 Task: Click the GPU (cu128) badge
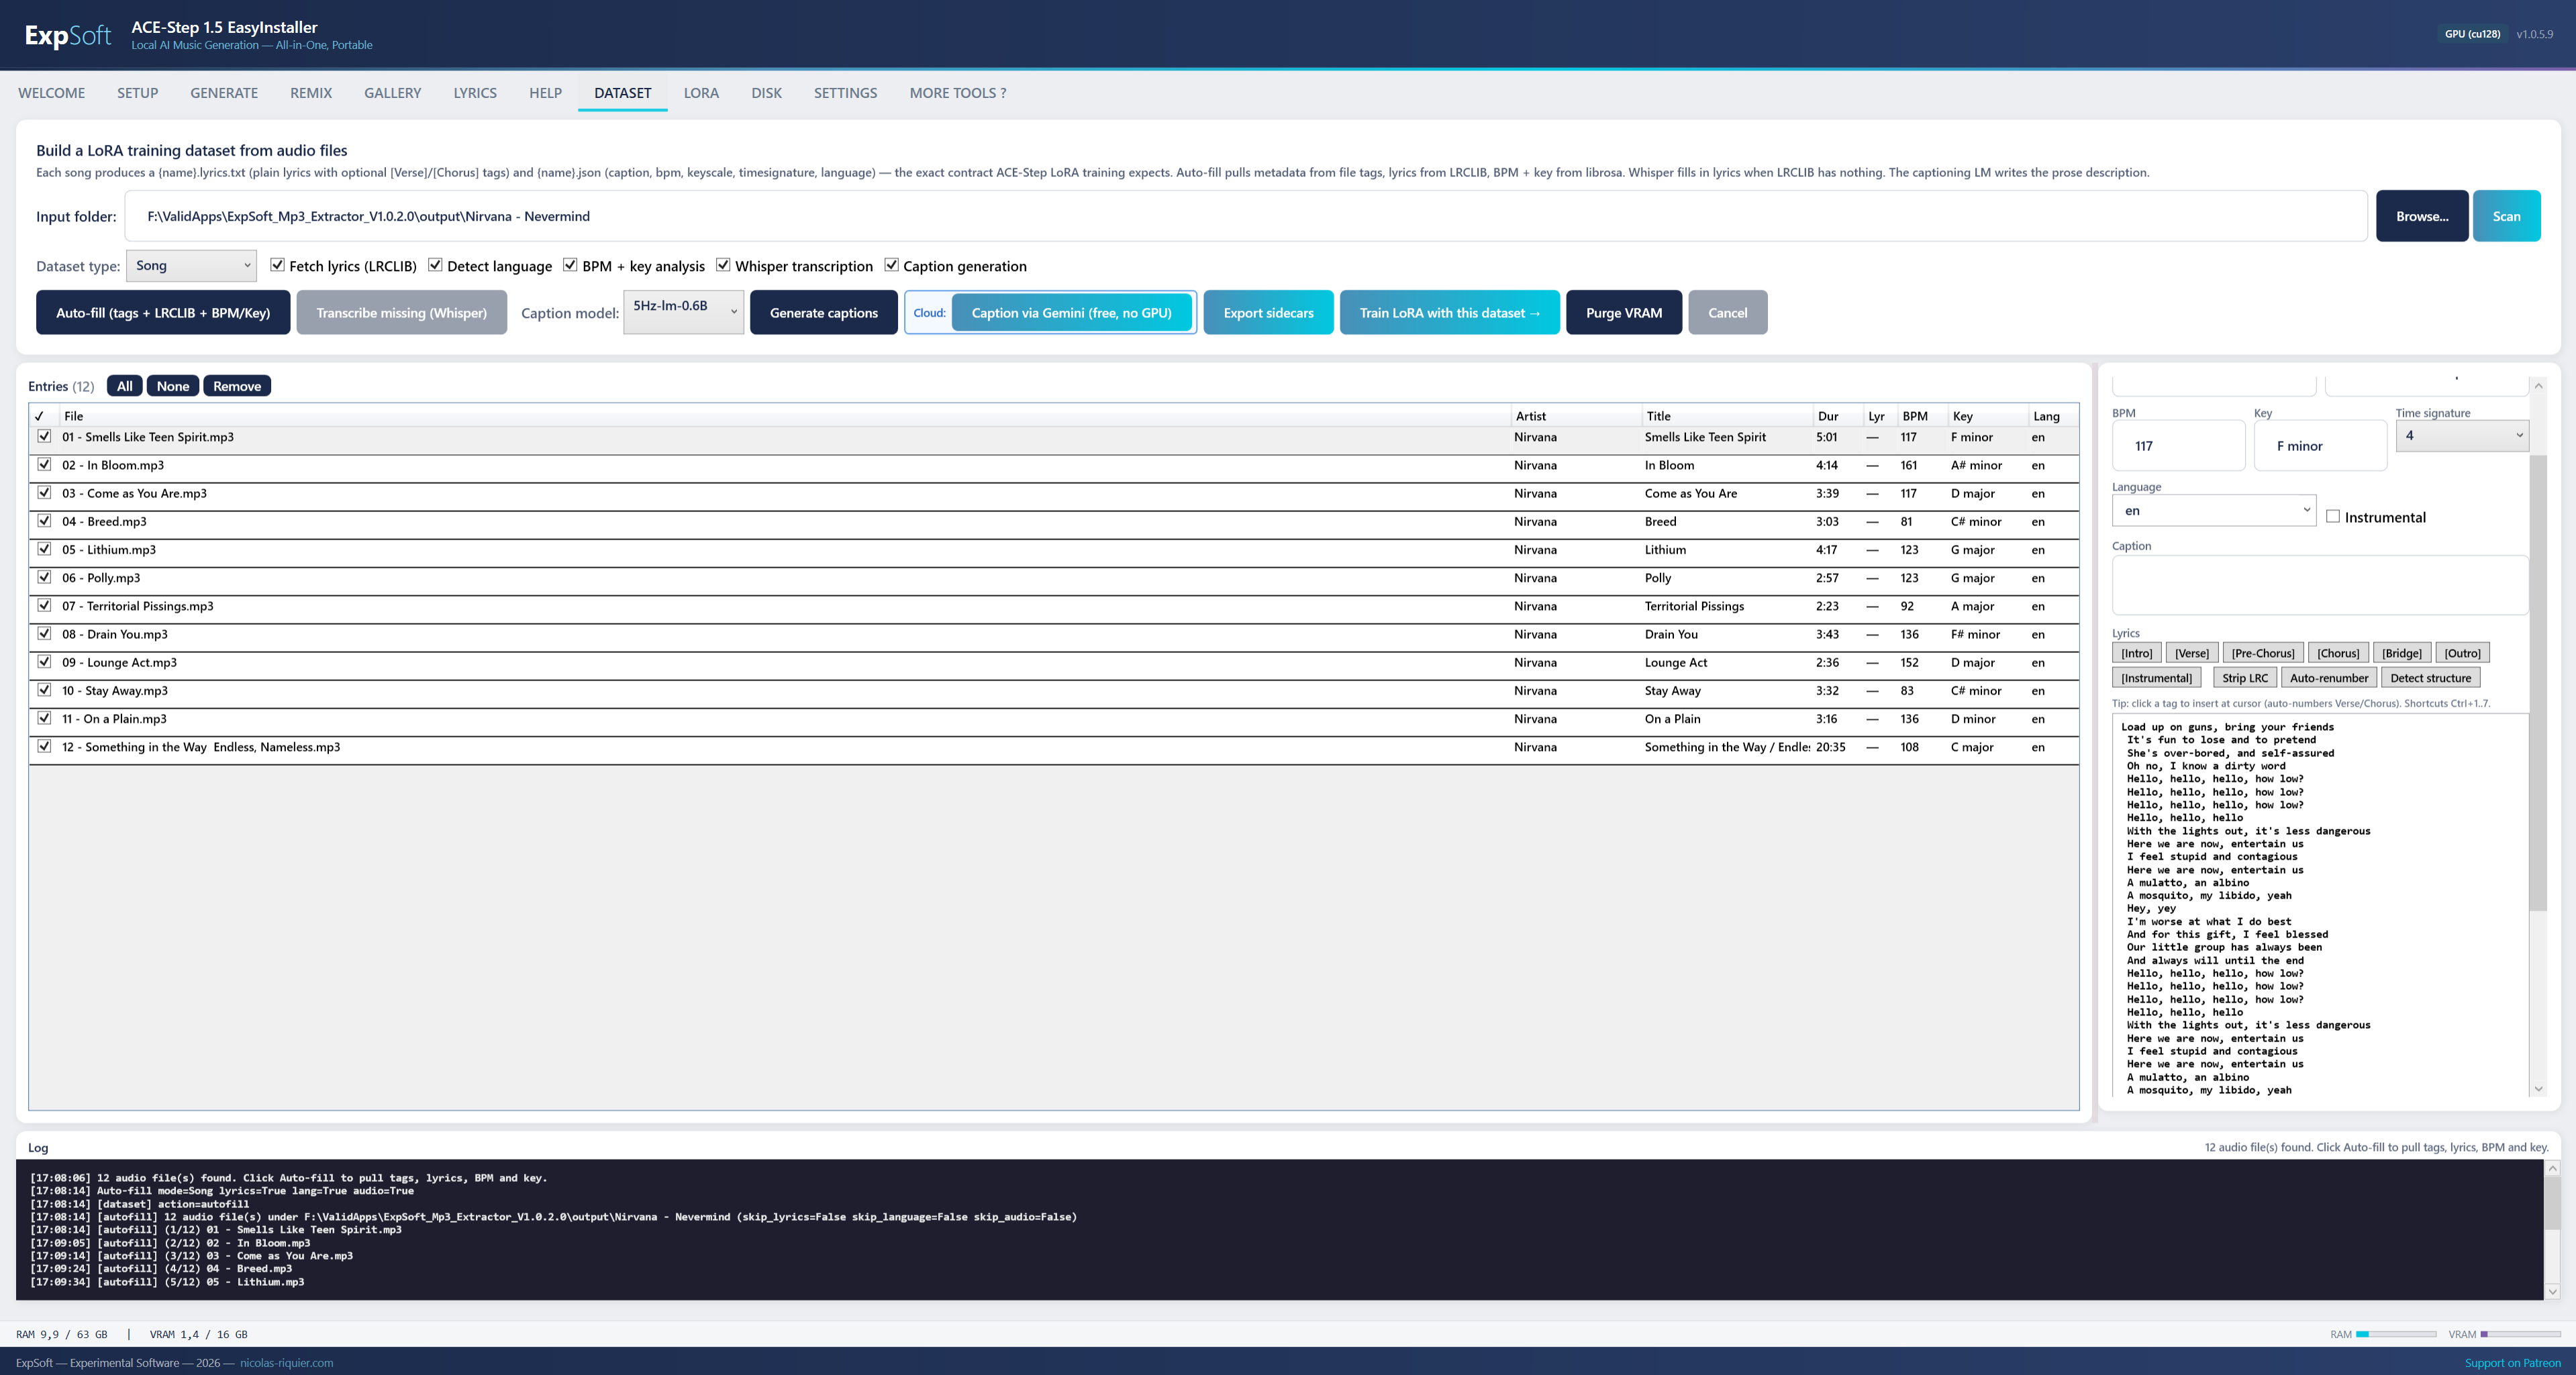coord(2472,34)
